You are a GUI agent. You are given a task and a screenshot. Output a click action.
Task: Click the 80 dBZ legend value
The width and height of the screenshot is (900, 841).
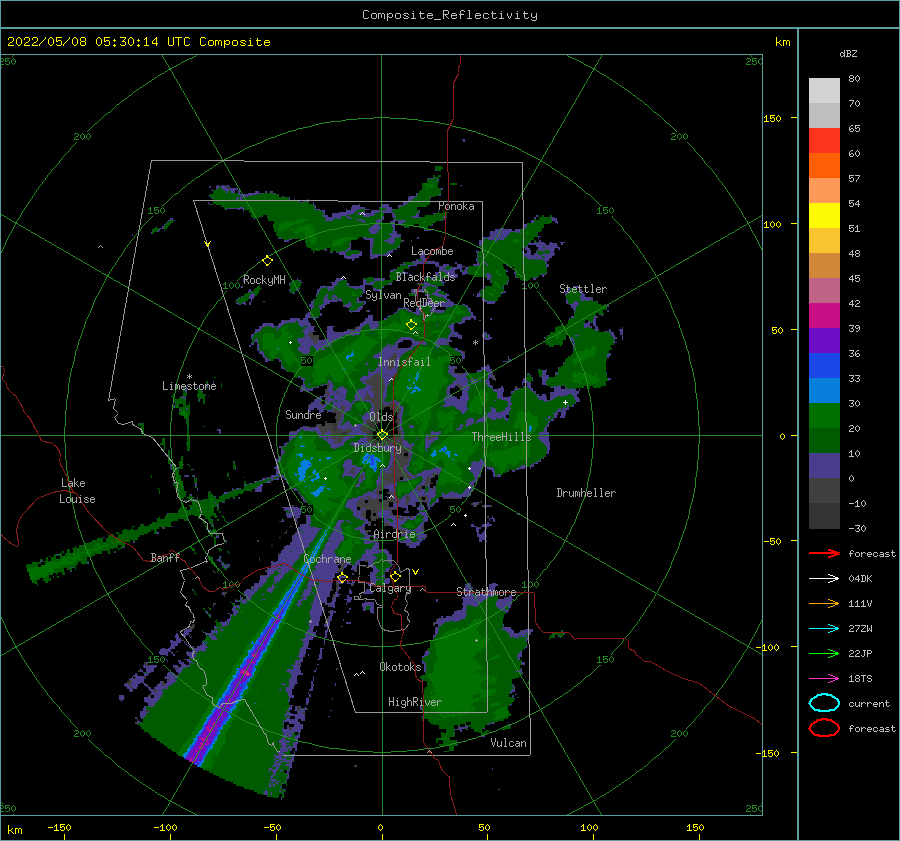(854, 79)
